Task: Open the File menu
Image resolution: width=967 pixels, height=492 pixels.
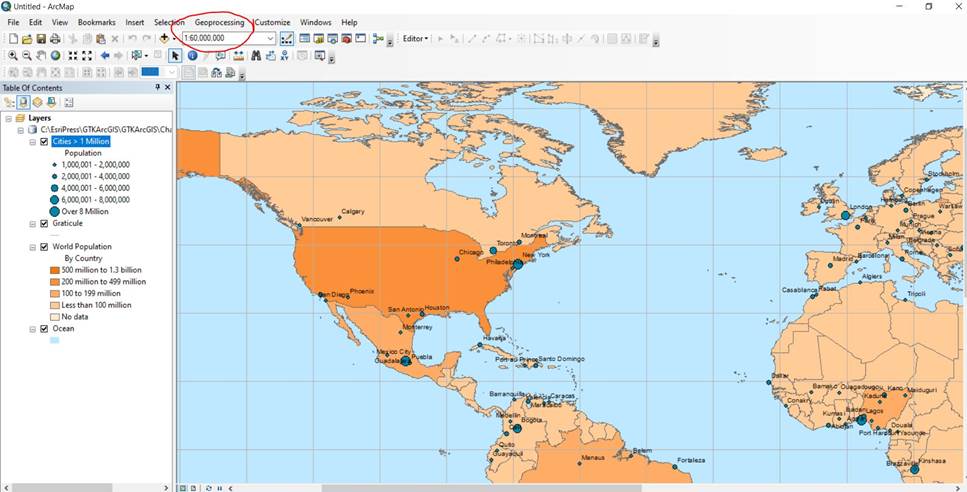Action: click(x=14, y=22)
